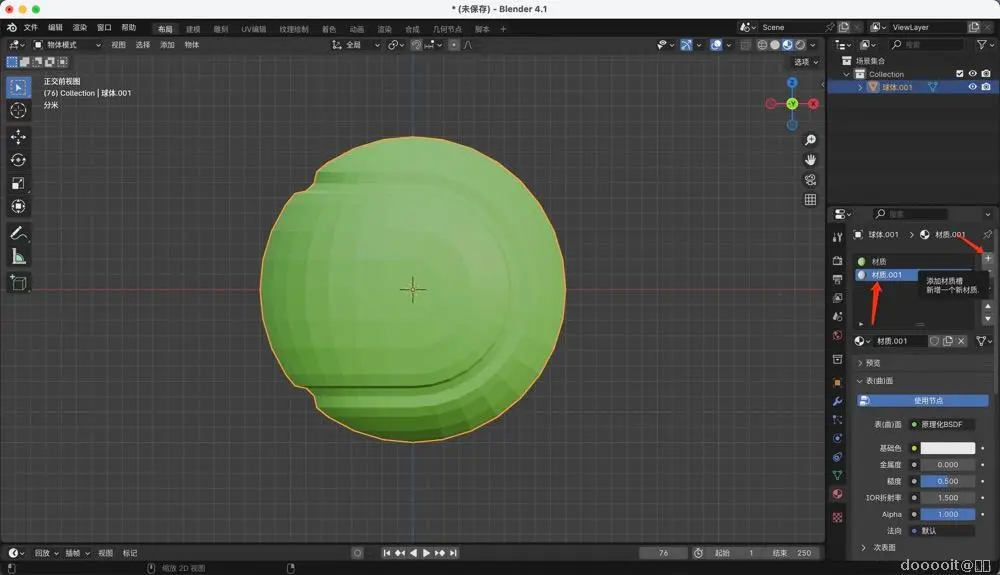Viewport: 1000px width, 575px height.
Task: Select the Measure tool
Action: [x=18, y=257]
